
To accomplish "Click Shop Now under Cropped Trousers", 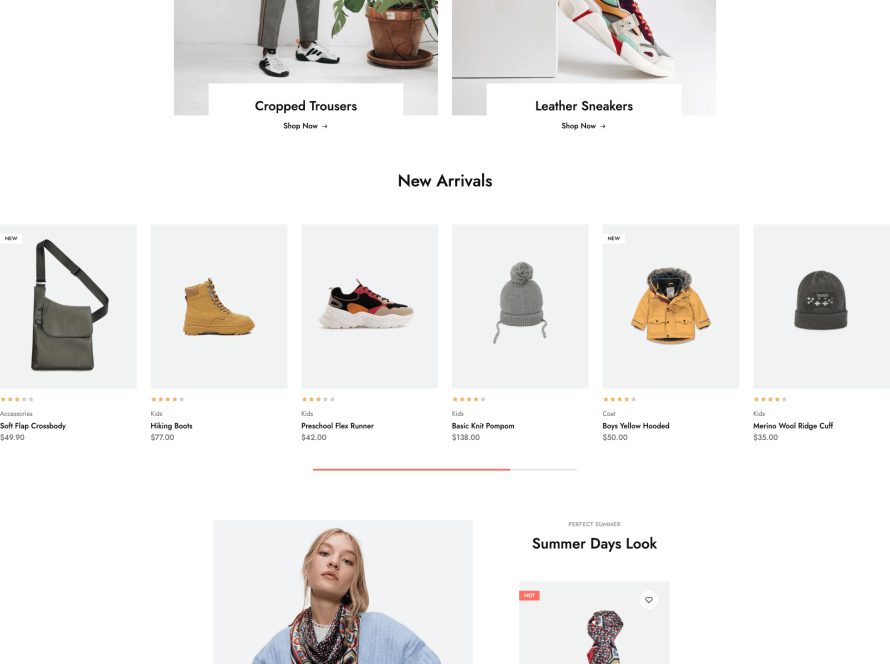I will [x=305, y=126].
